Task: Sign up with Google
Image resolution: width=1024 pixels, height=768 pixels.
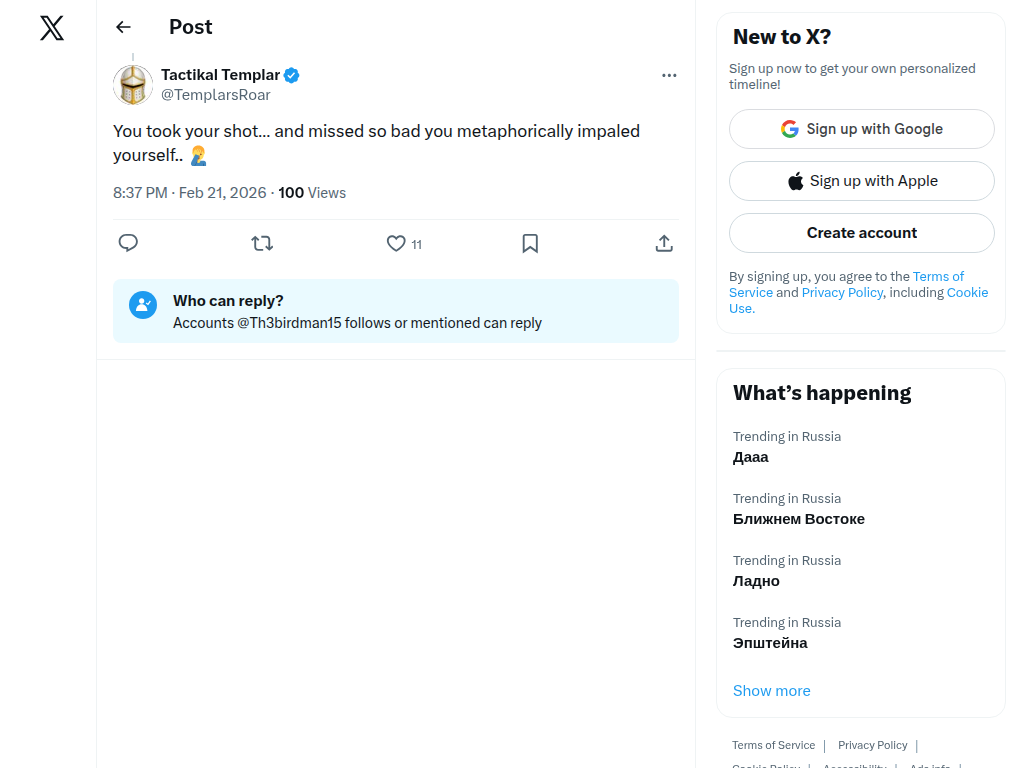Action: point(861,129)
